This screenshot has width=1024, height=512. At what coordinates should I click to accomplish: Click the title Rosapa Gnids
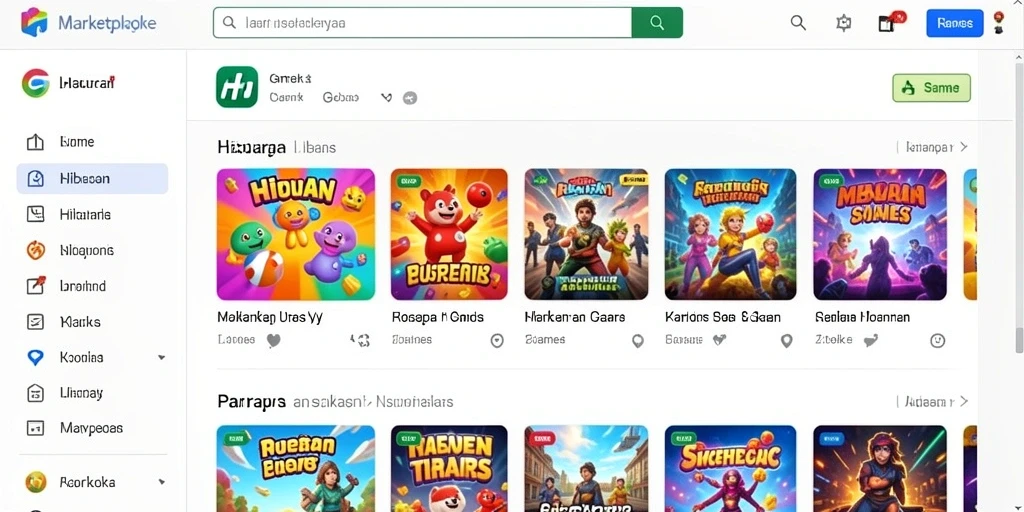[x=438, y=317]
